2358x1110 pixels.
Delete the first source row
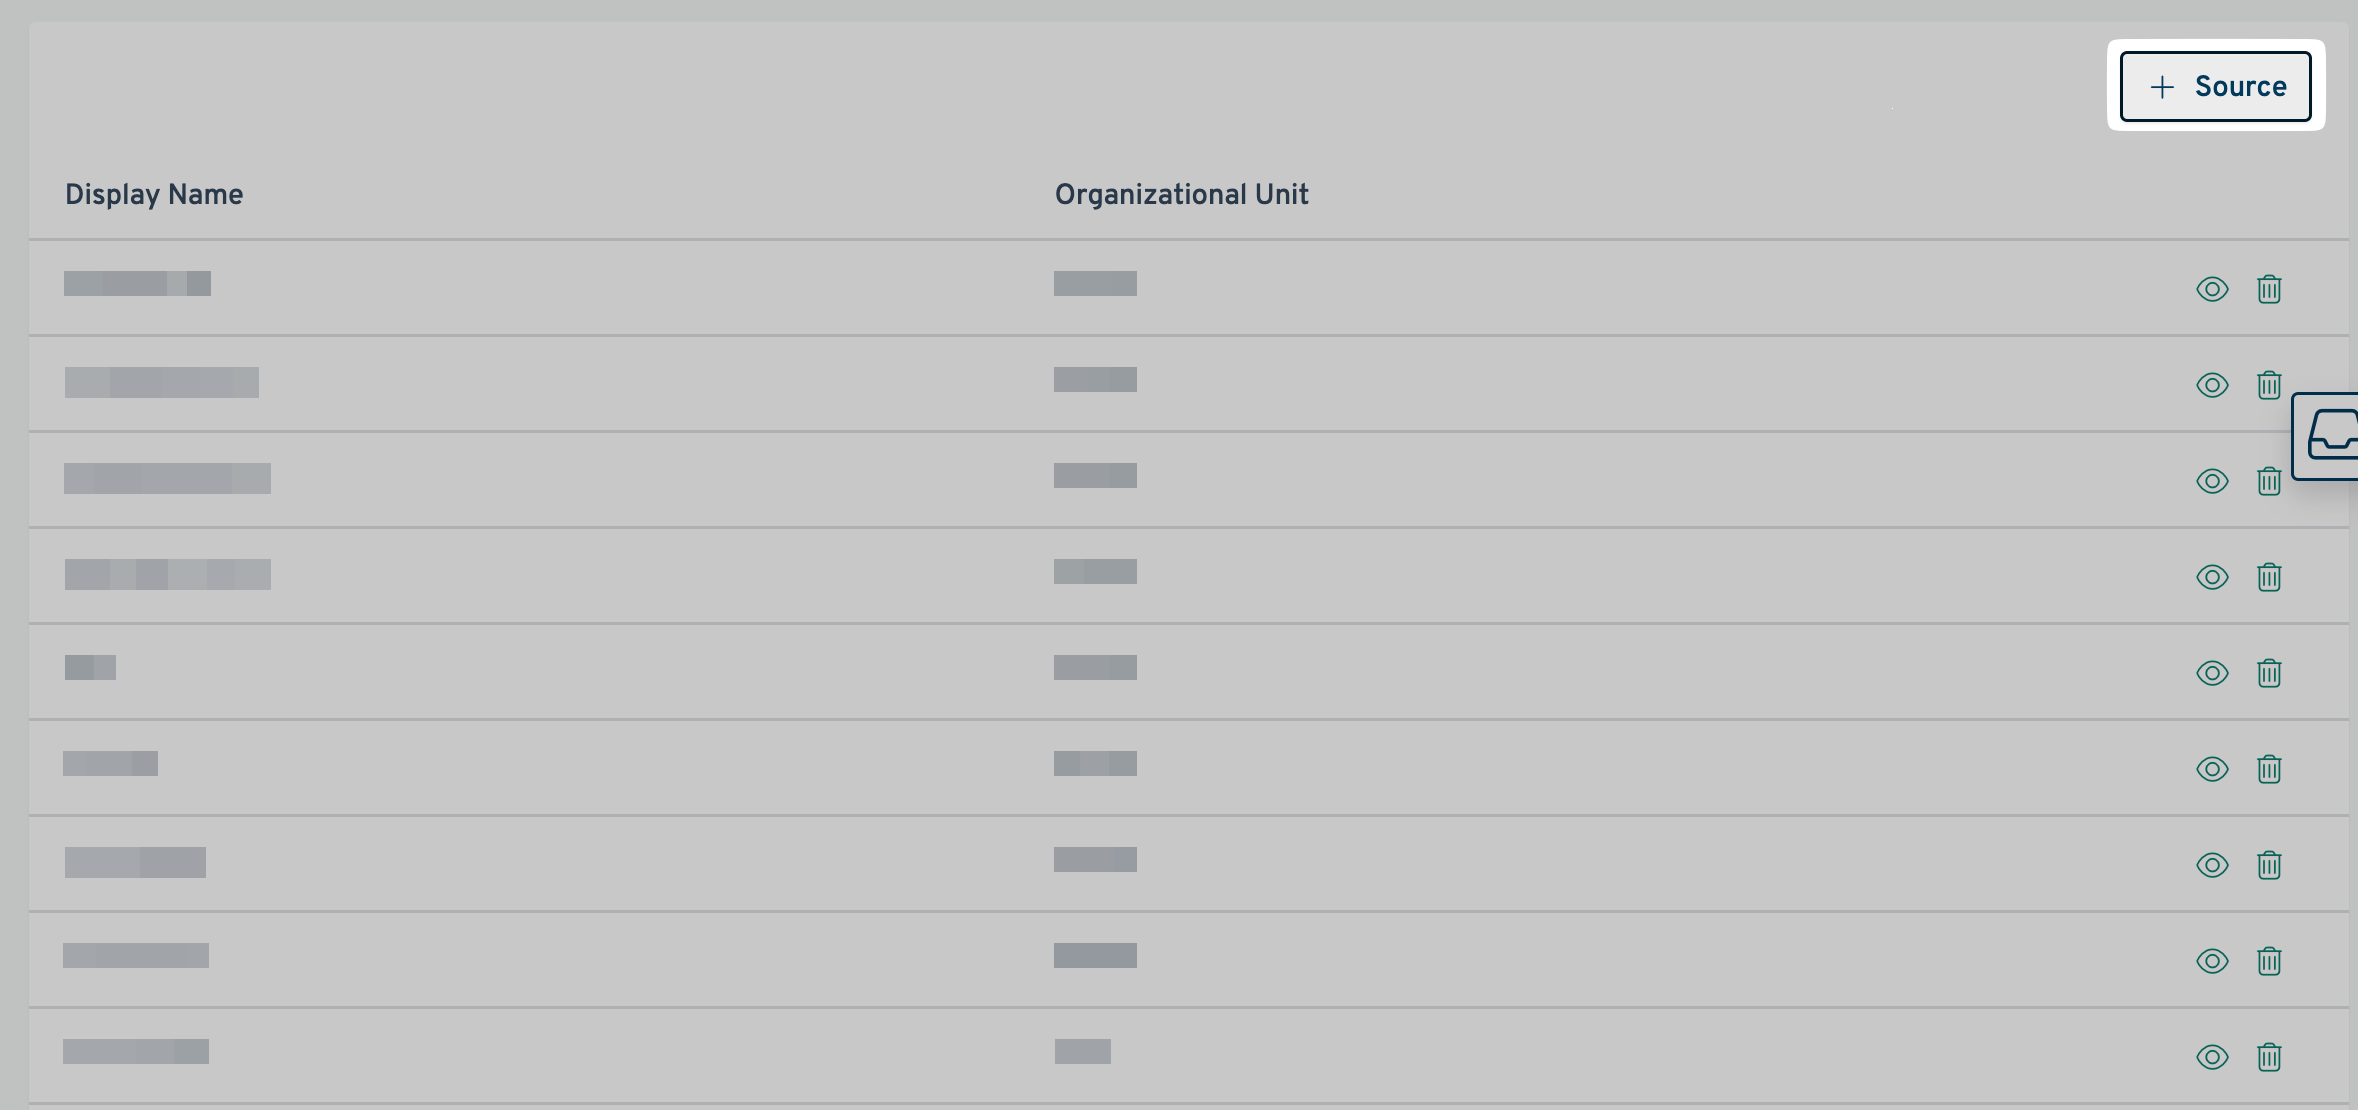click(x=2269, y=289)
